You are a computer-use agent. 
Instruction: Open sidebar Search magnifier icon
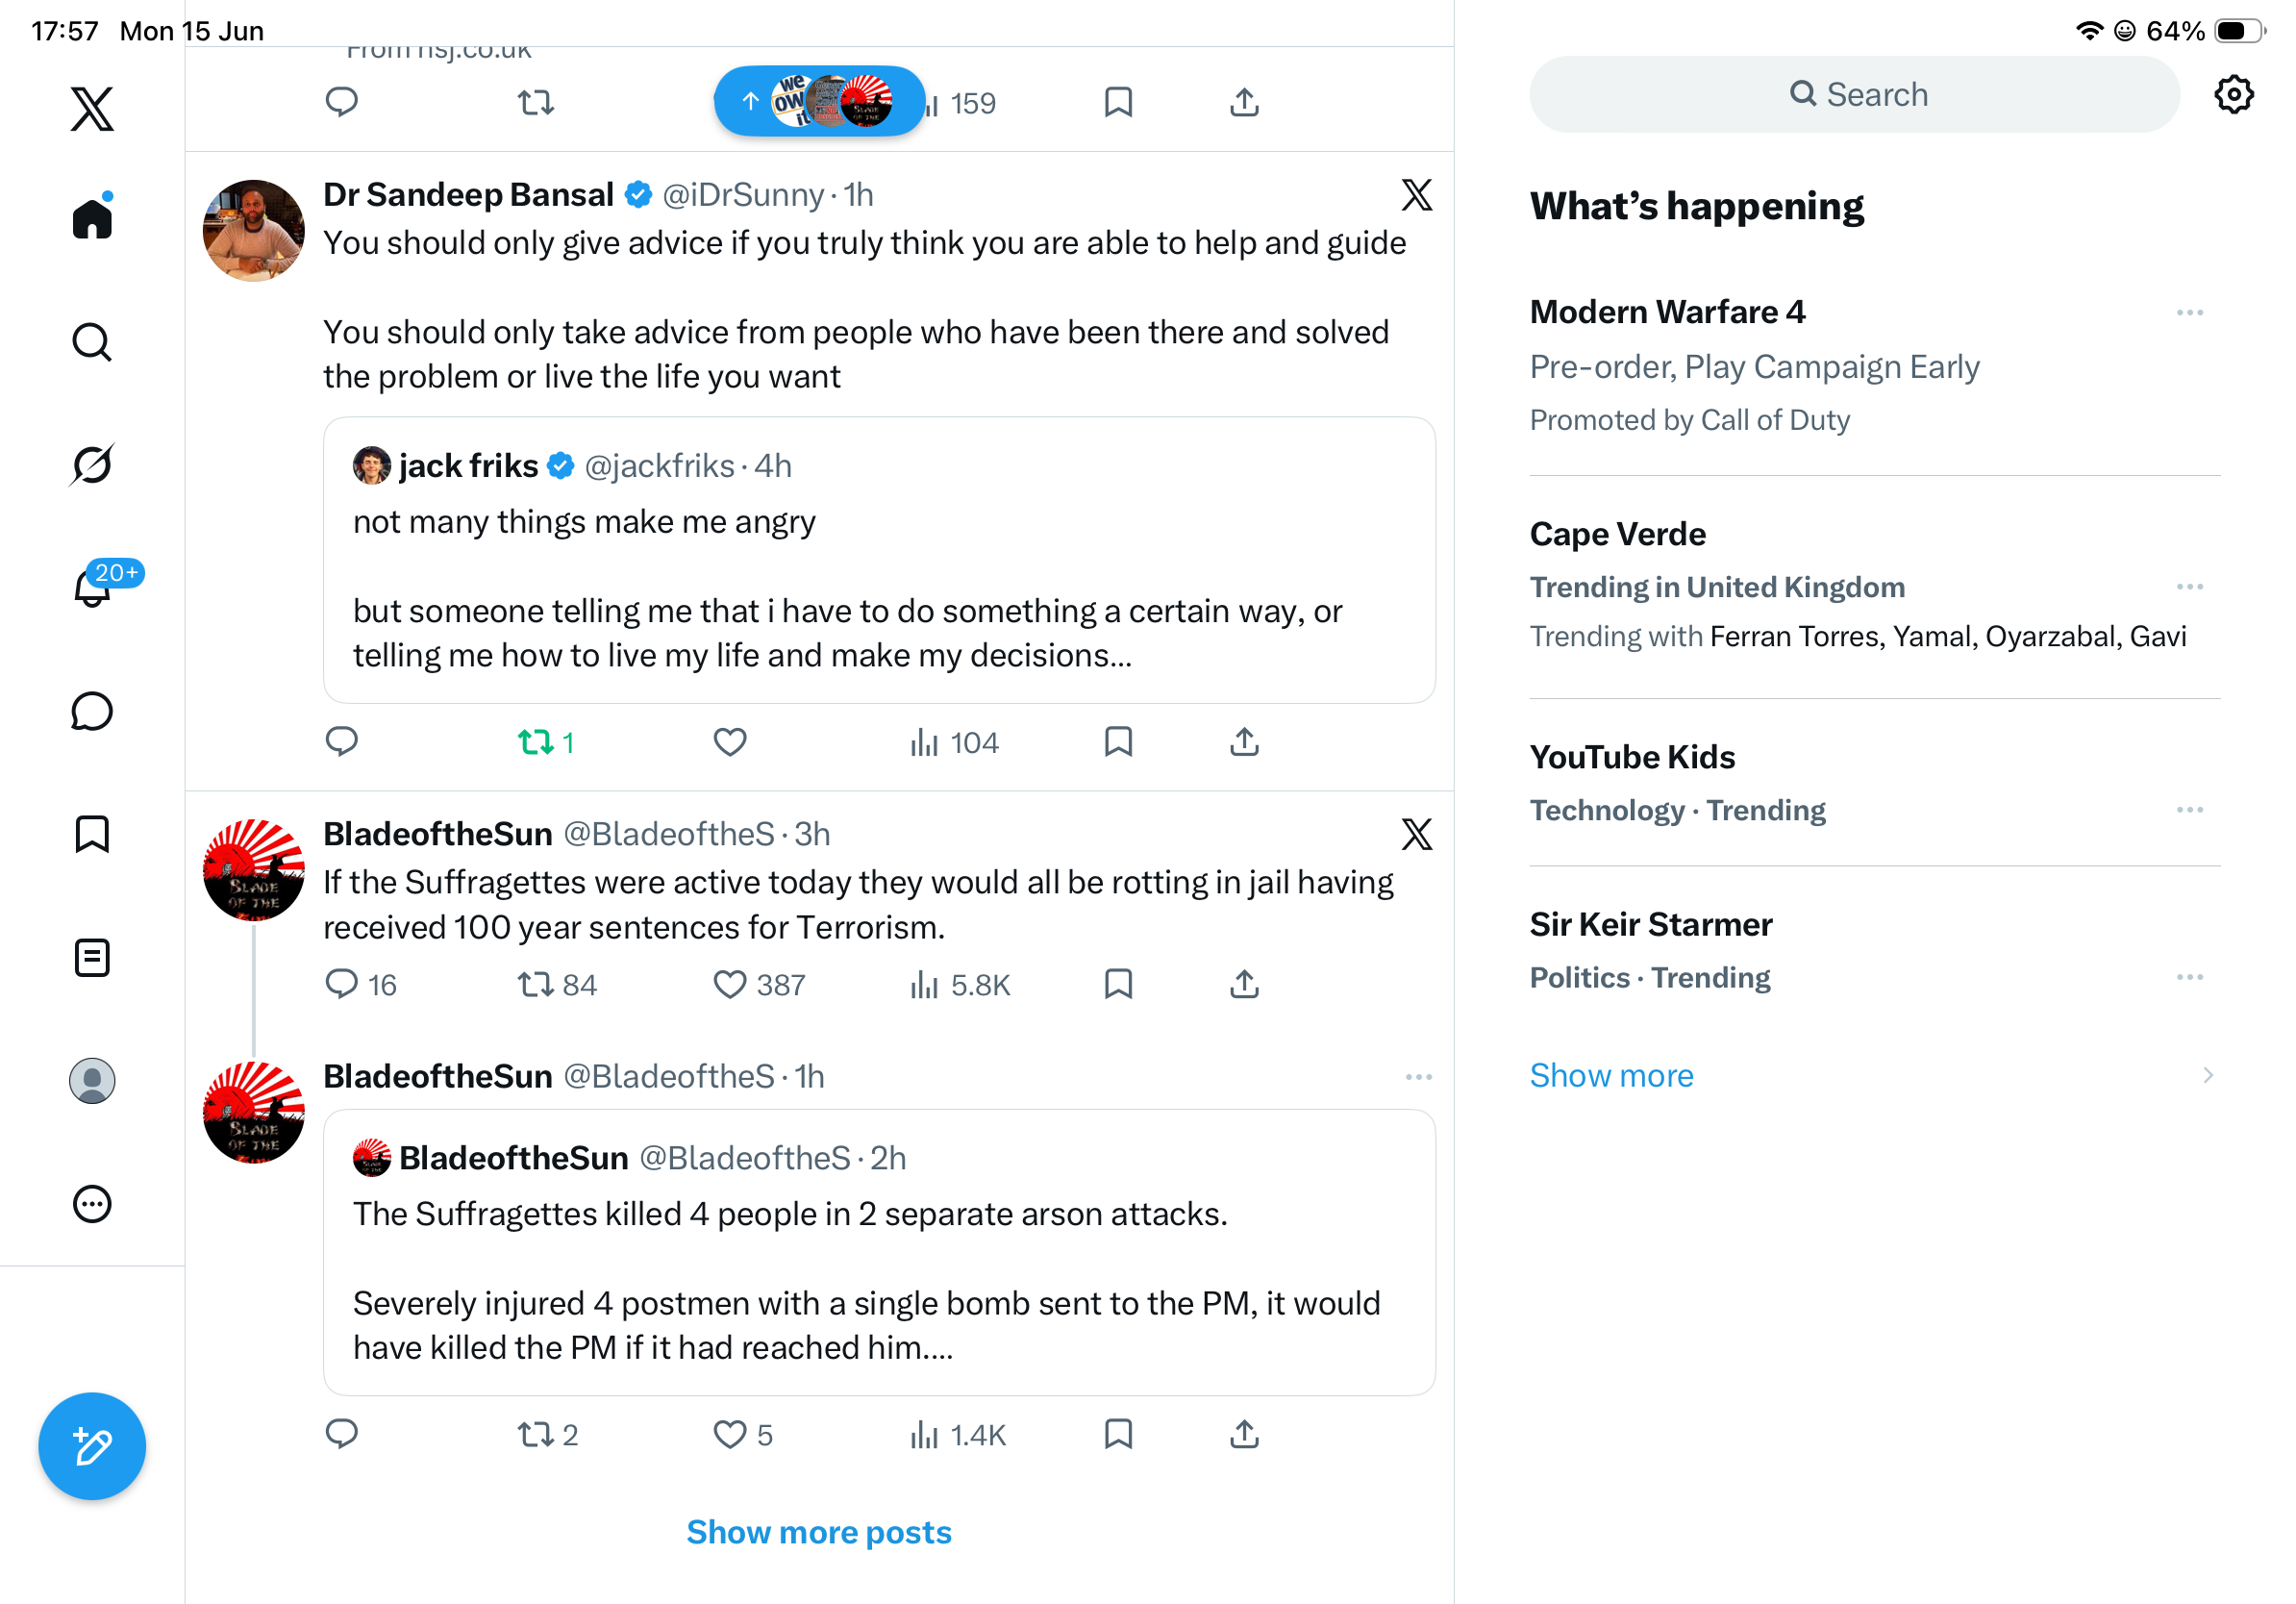point(92,342)
